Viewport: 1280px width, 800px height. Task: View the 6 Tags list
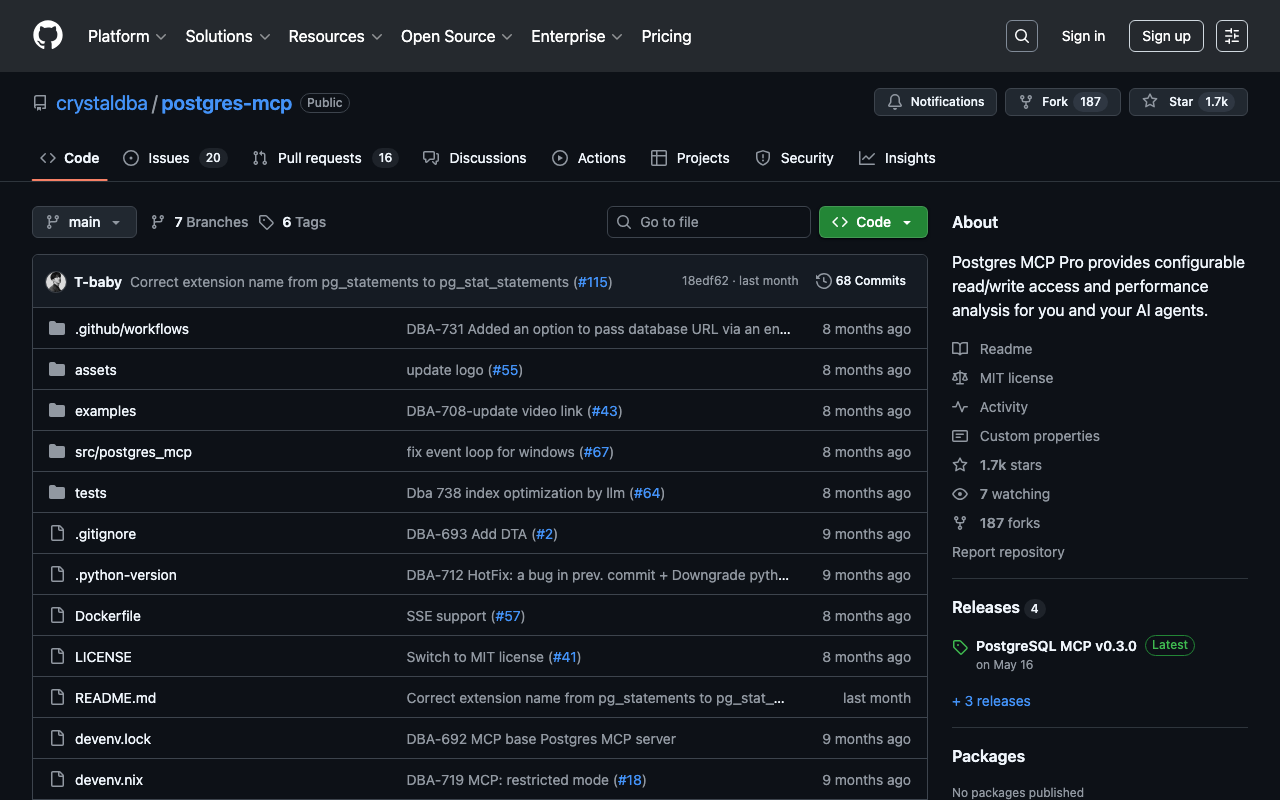292,222
